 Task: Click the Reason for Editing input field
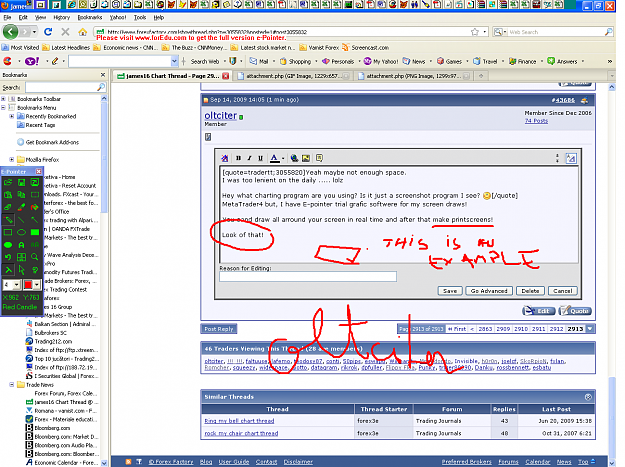pos(308,277)
